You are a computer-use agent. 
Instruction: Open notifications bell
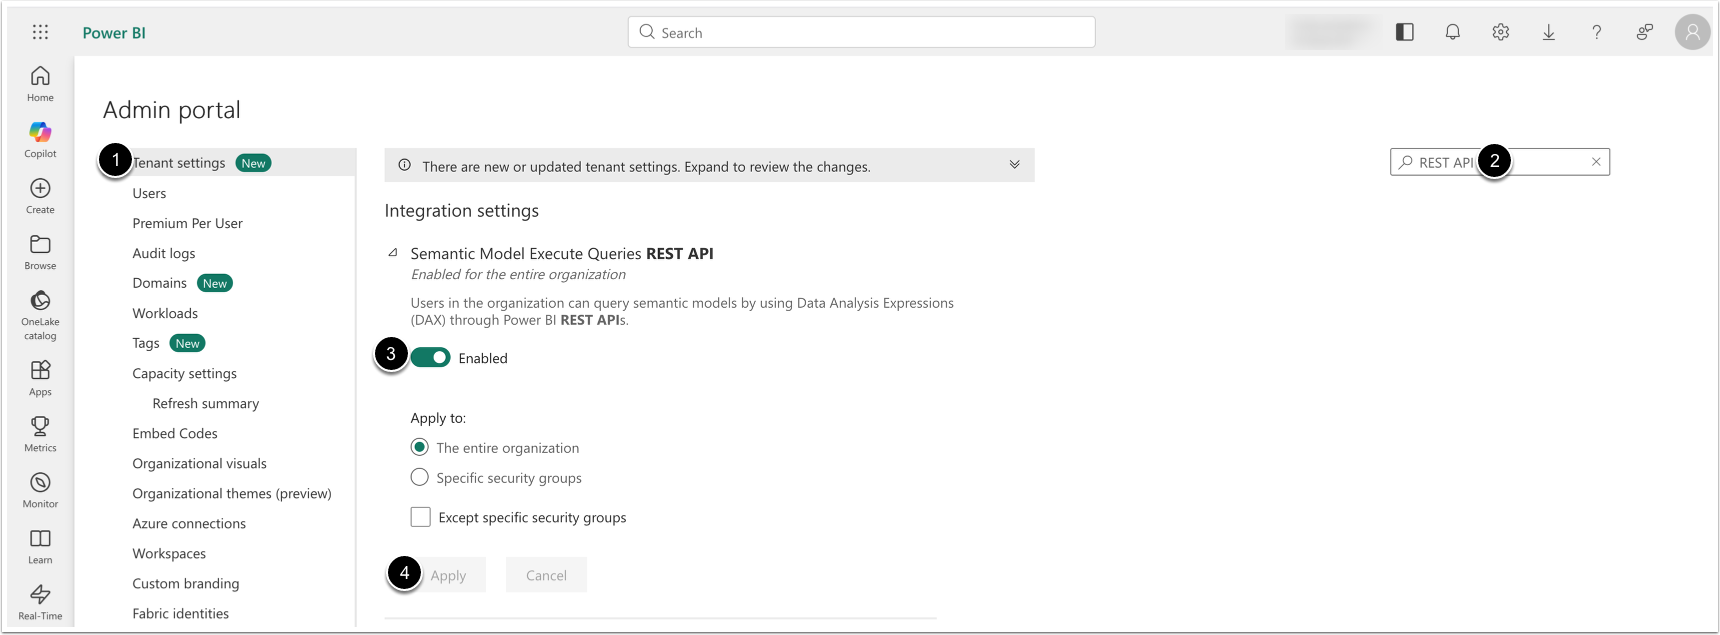pos(1453,32)
